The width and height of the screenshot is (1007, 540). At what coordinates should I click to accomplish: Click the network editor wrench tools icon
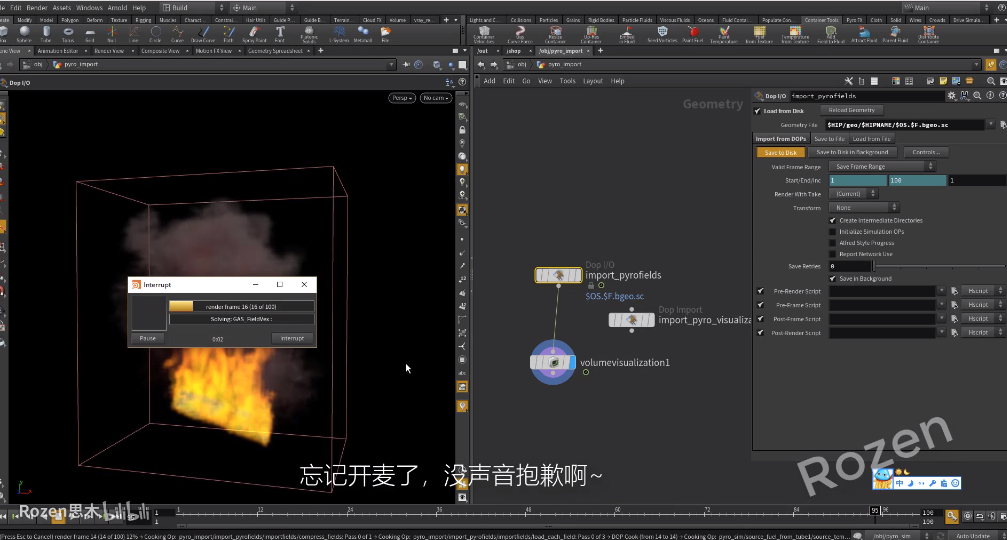[x=848, y=81]
